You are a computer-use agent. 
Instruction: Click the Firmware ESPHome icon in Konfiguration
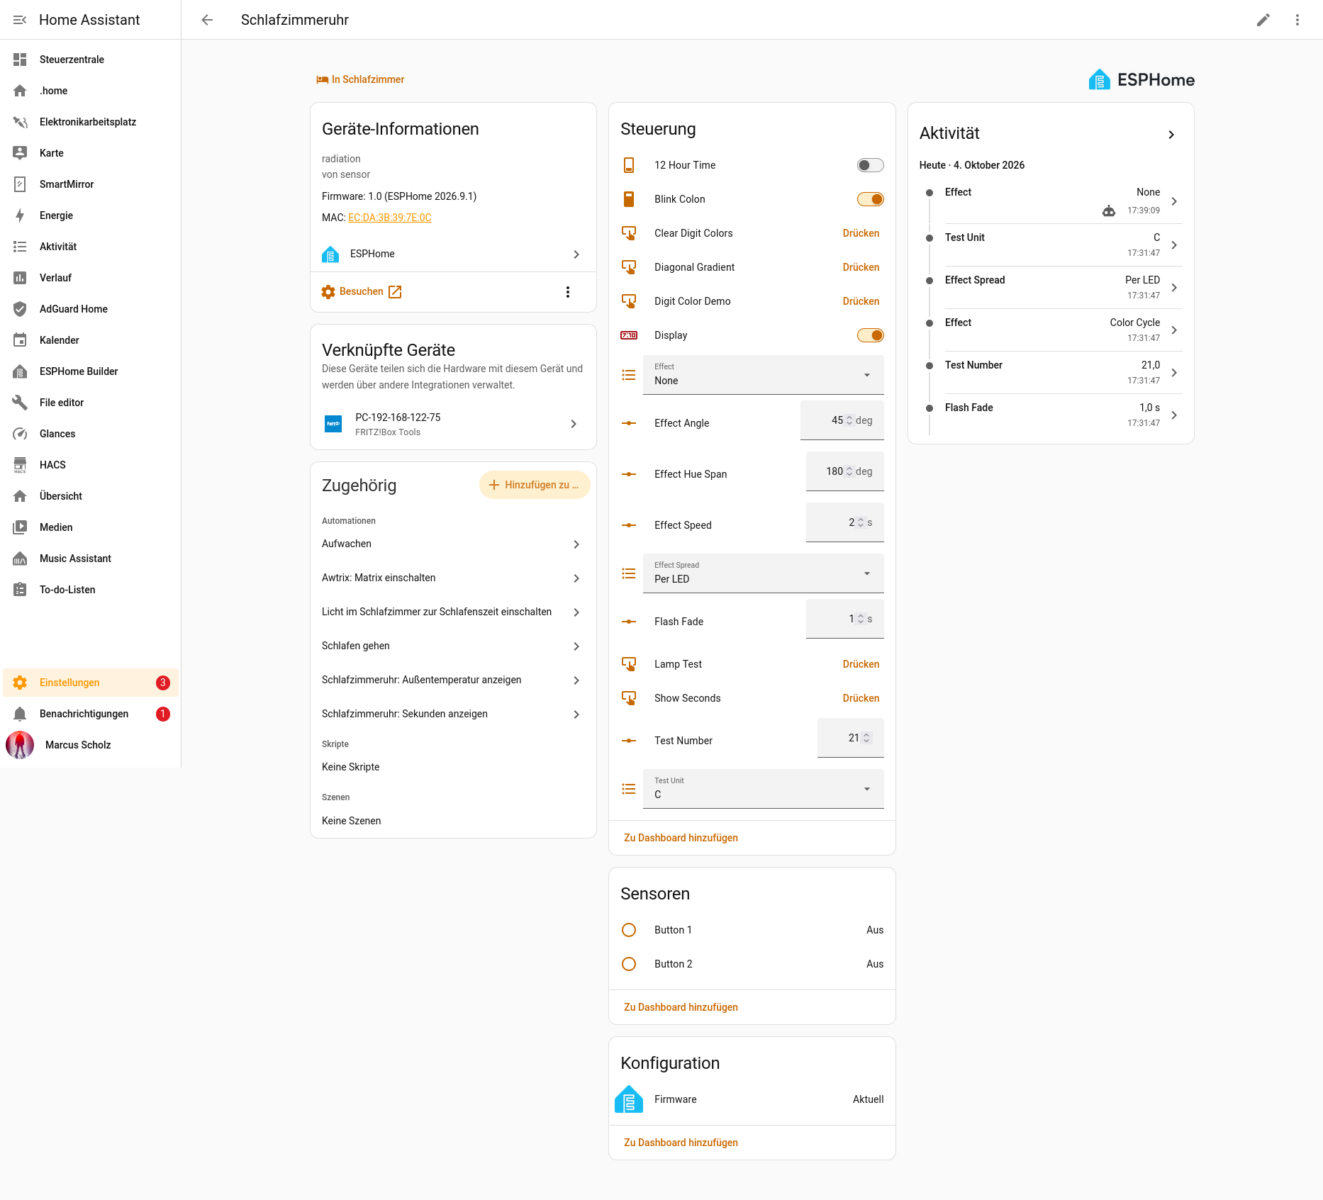point(629,1099)
